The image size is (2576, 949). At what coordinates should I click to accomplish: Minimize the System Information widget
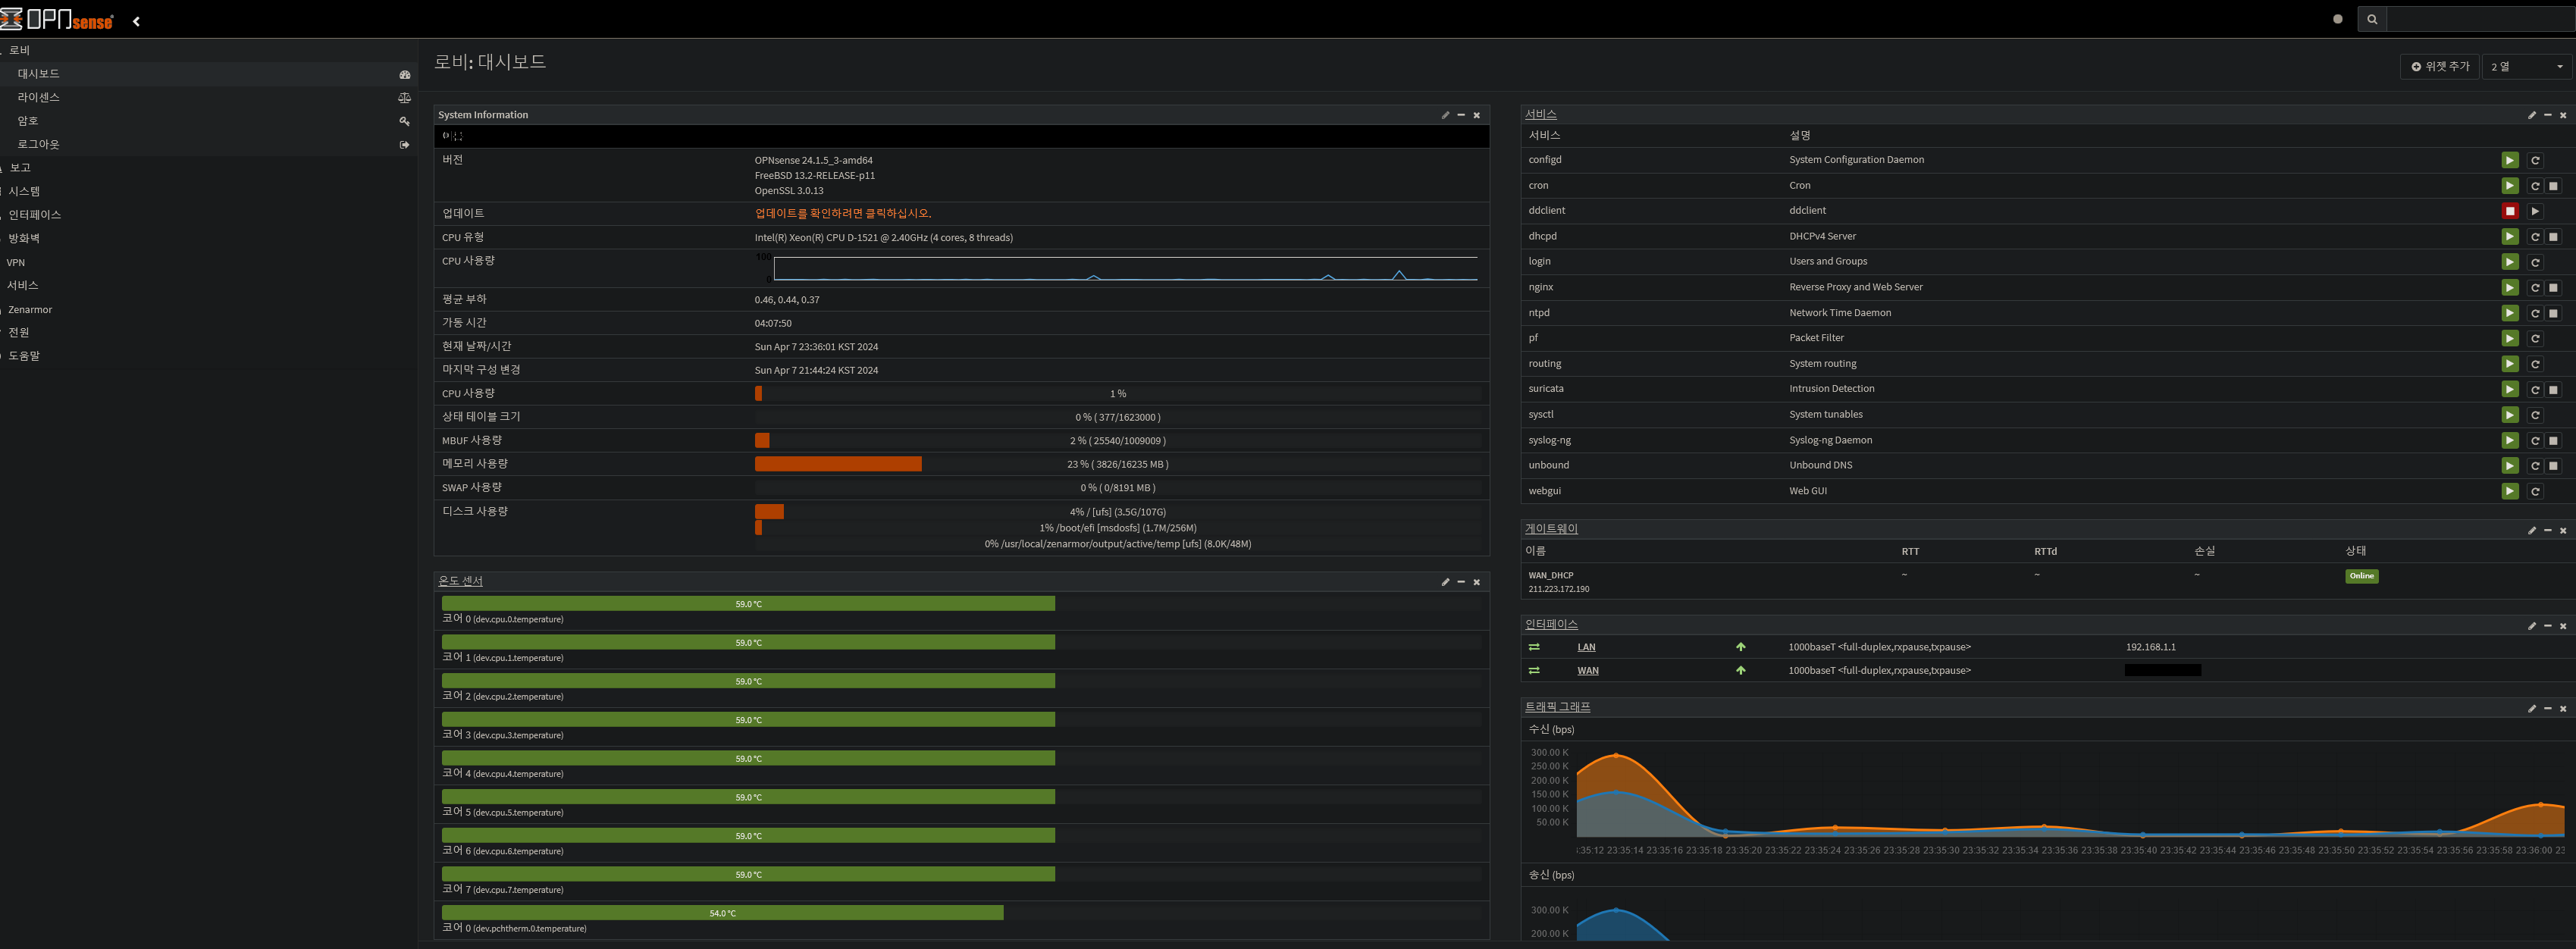click(1461, 115)
